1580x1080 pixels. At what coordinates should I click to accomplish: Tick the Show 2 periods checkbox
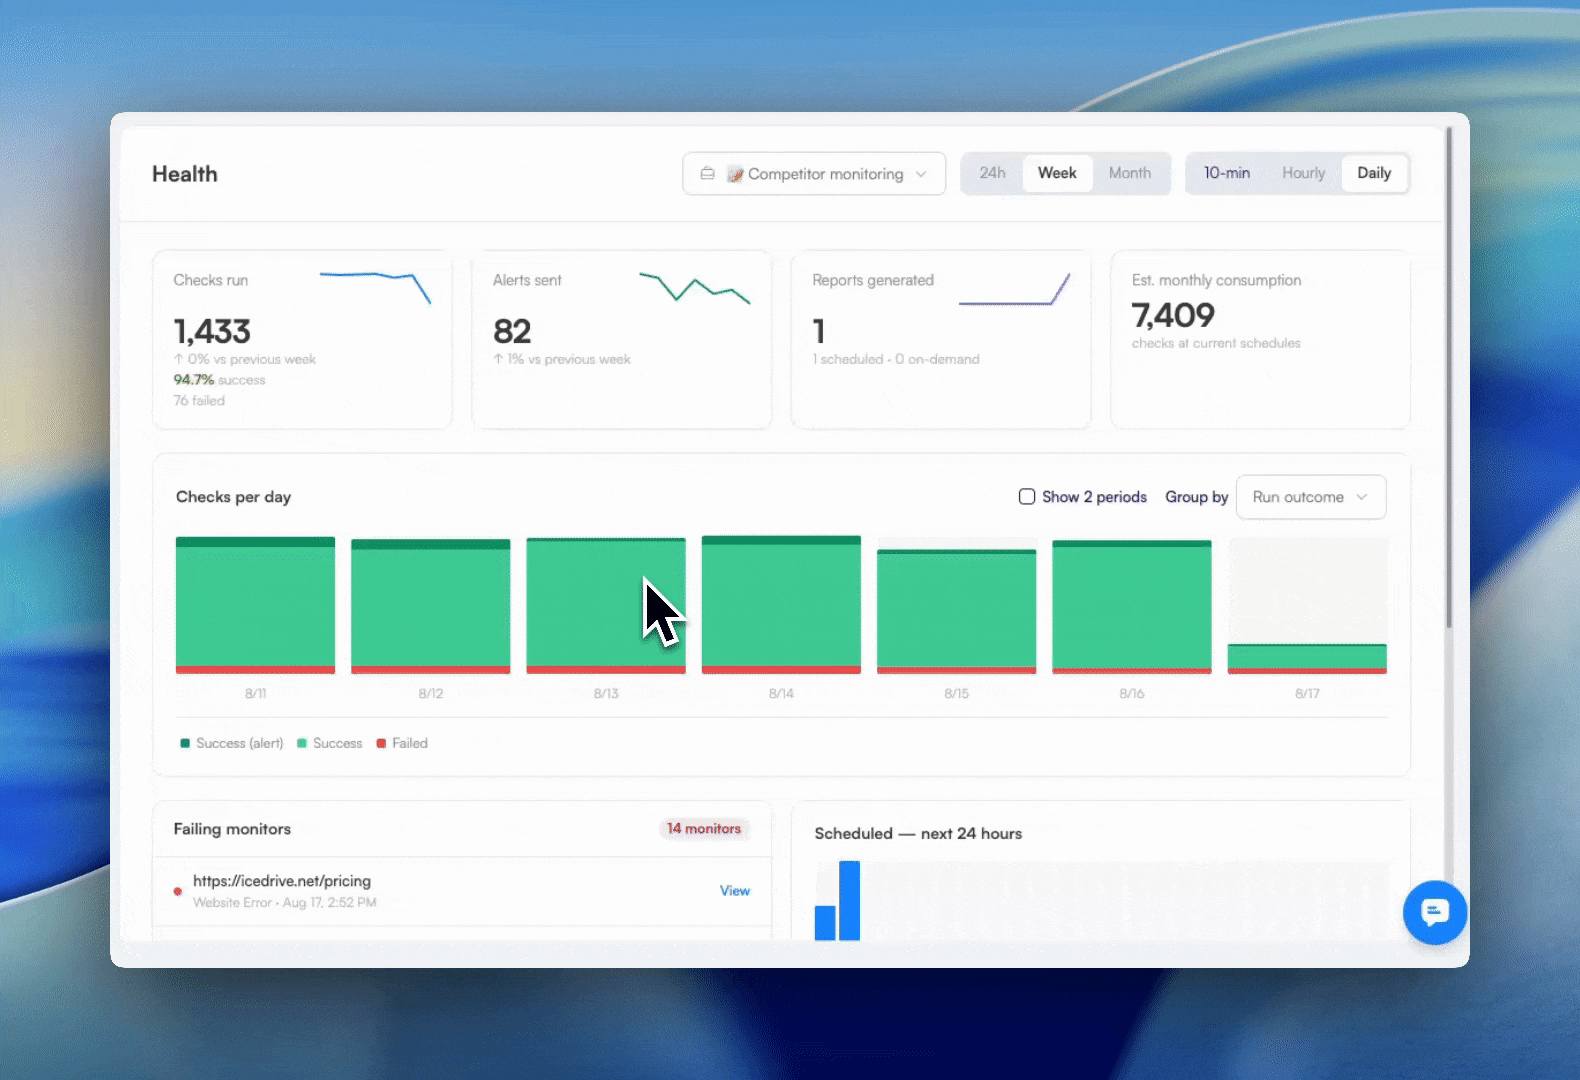tap(1026, 497)
